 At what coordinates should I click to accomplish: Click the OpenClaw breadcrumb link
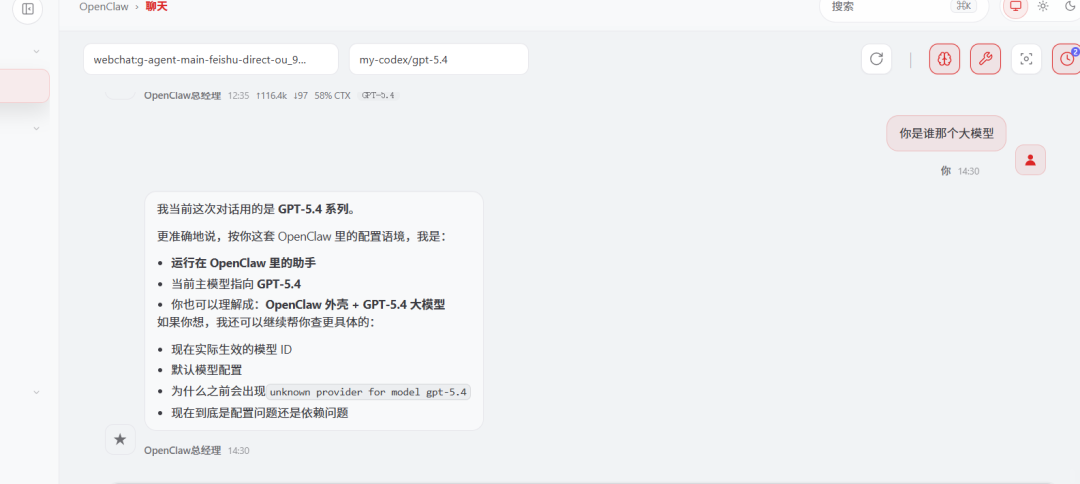click(103, 7)
